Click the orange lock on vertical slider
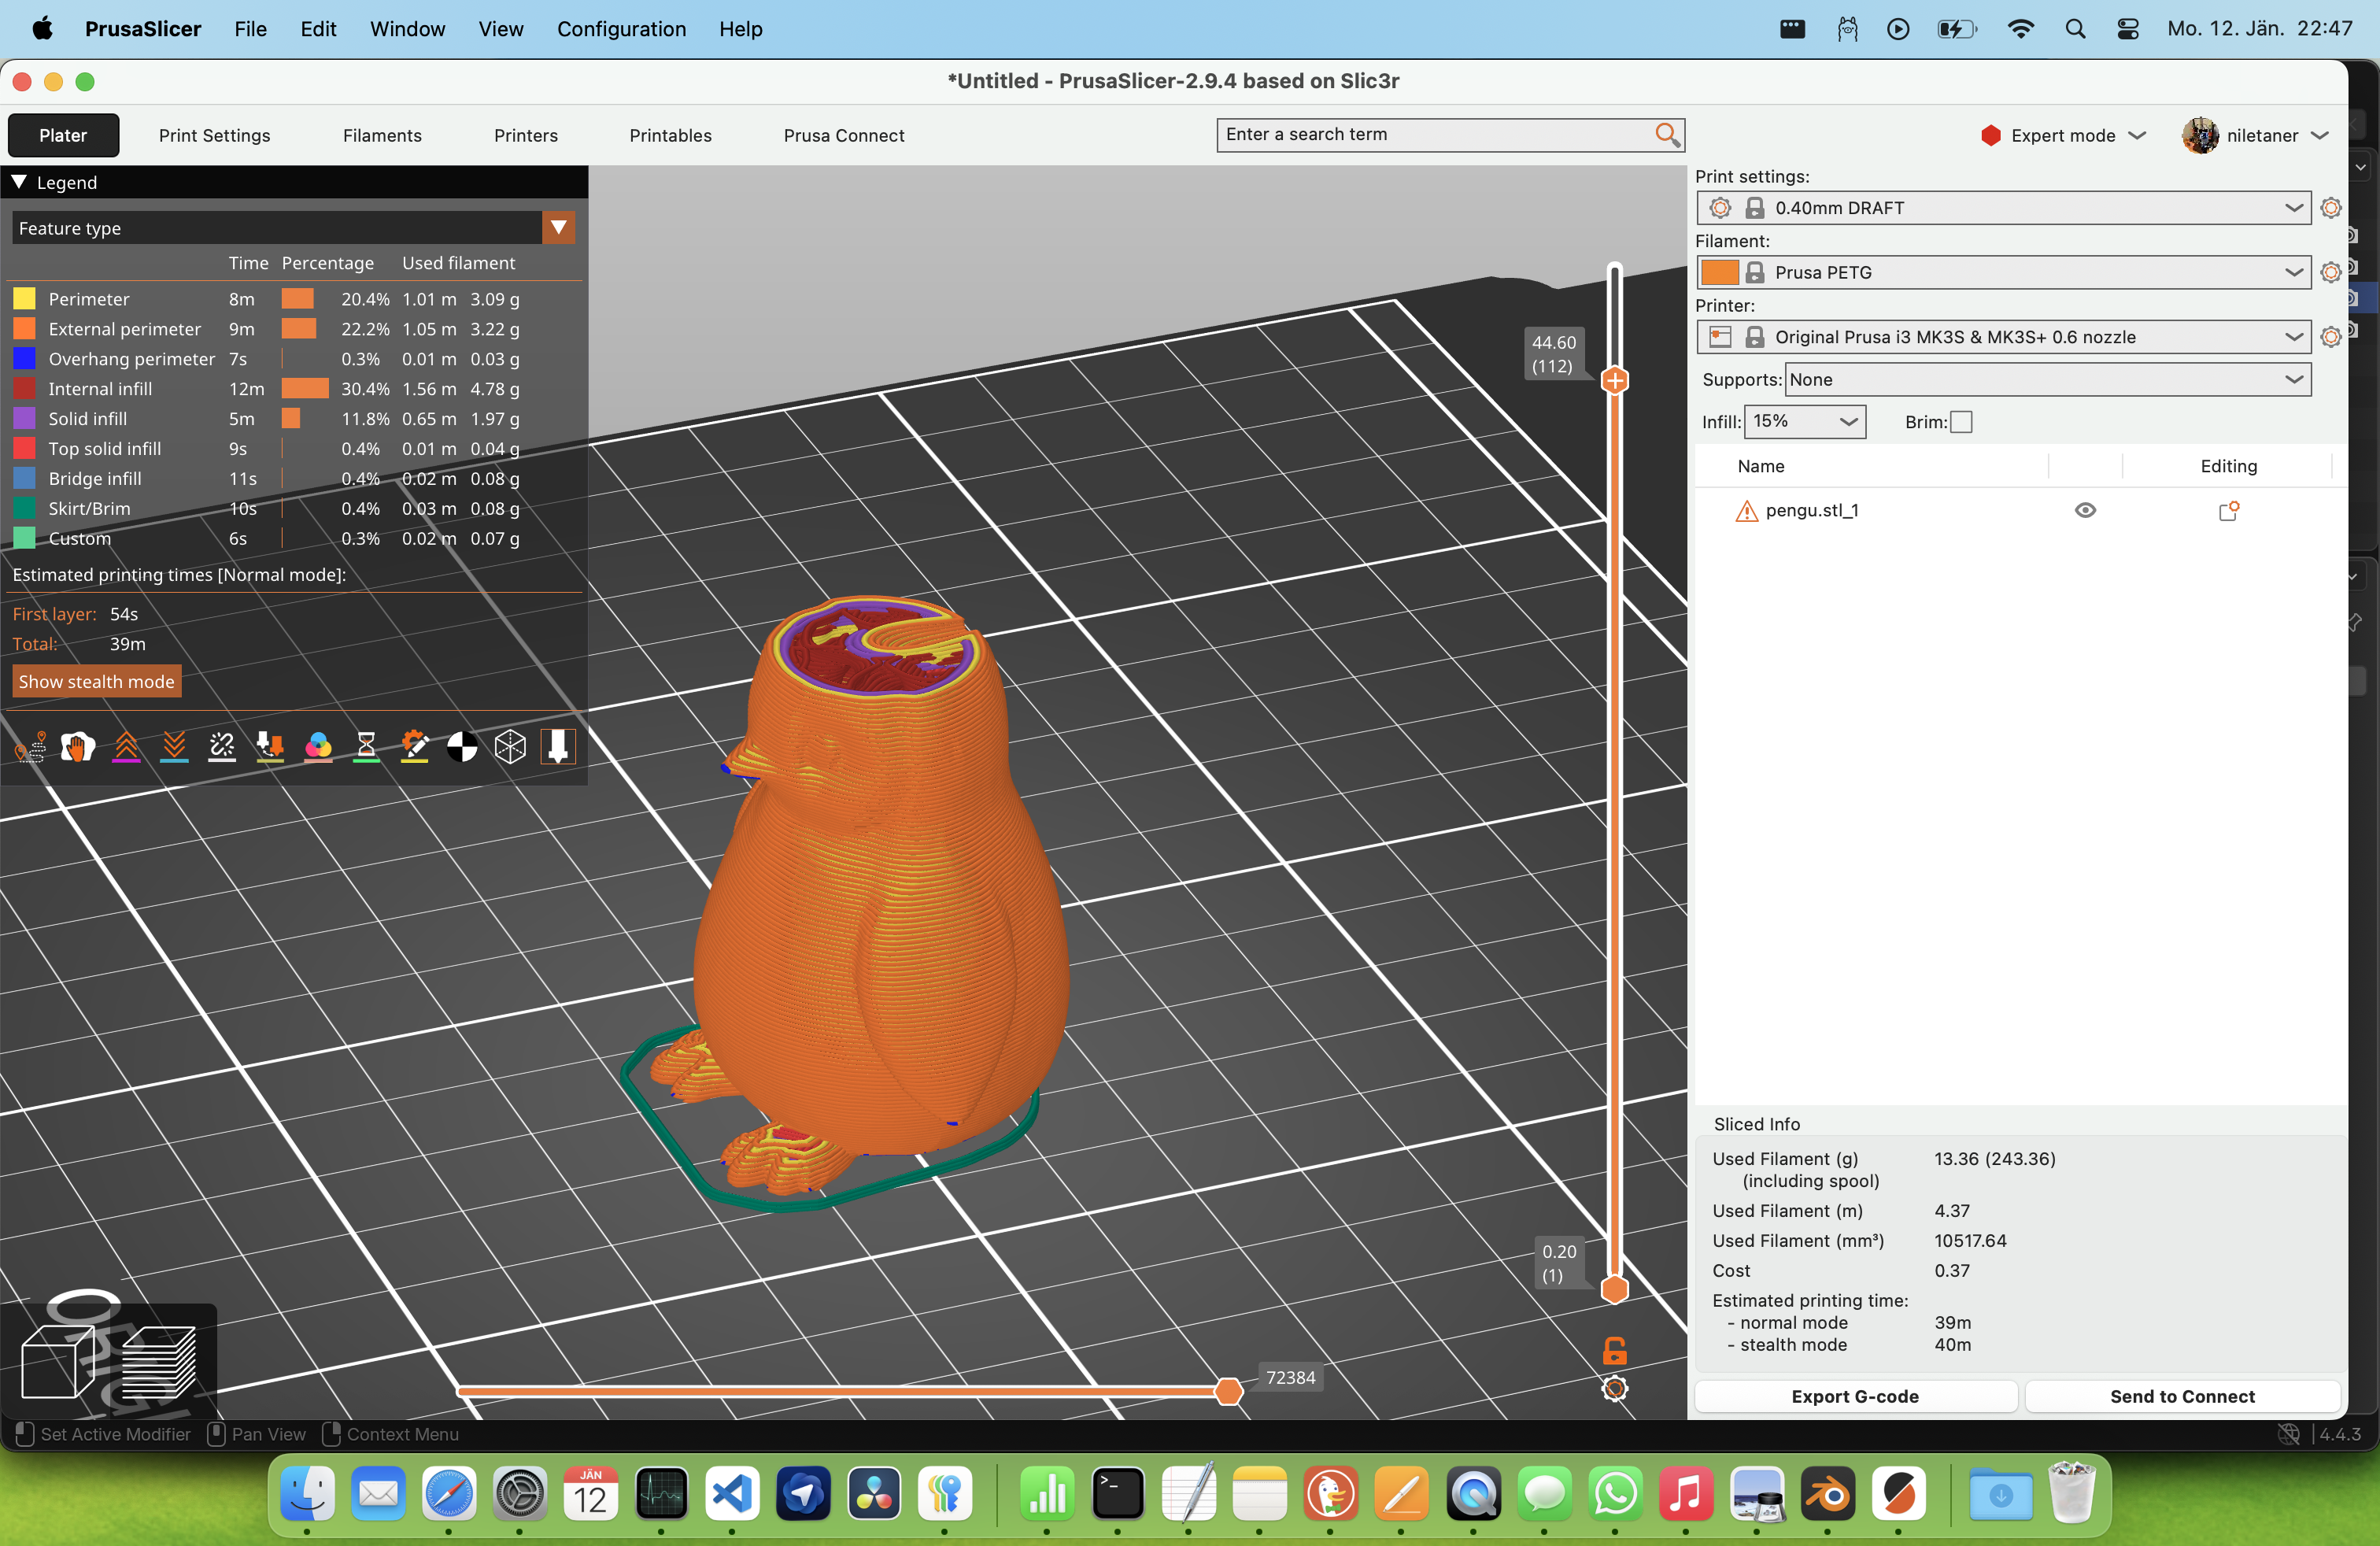The width and height of the screenshot is (2380, 1546). pos(1614,1351)
